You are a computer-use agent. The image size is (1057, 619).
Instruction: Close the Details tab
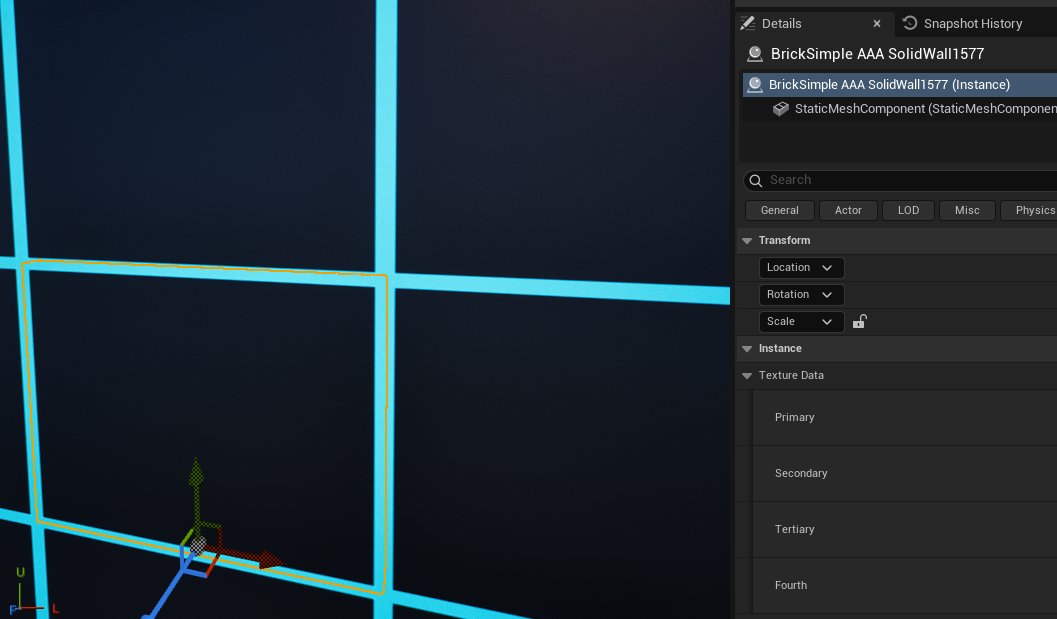point(876,24)
